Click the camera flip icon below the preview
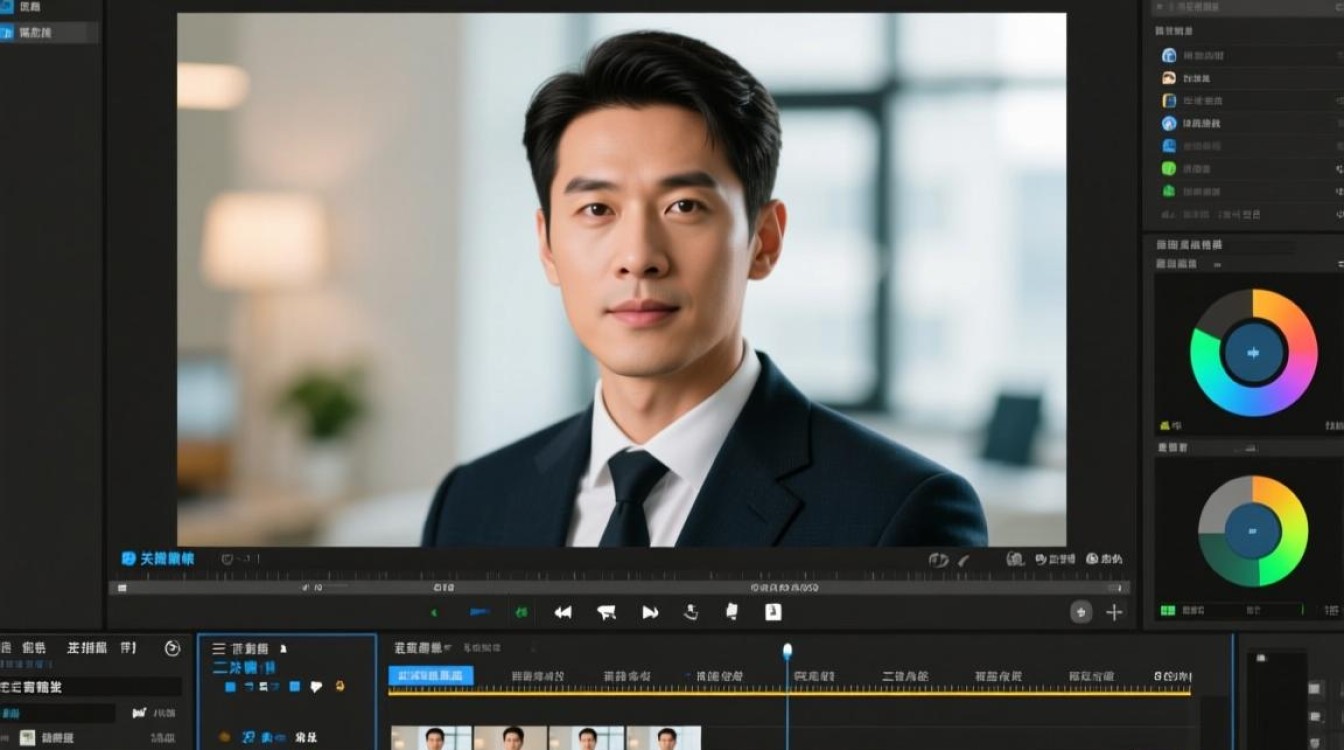The width and height of the screenshot is (1344, 750). [x=693, y=613]
